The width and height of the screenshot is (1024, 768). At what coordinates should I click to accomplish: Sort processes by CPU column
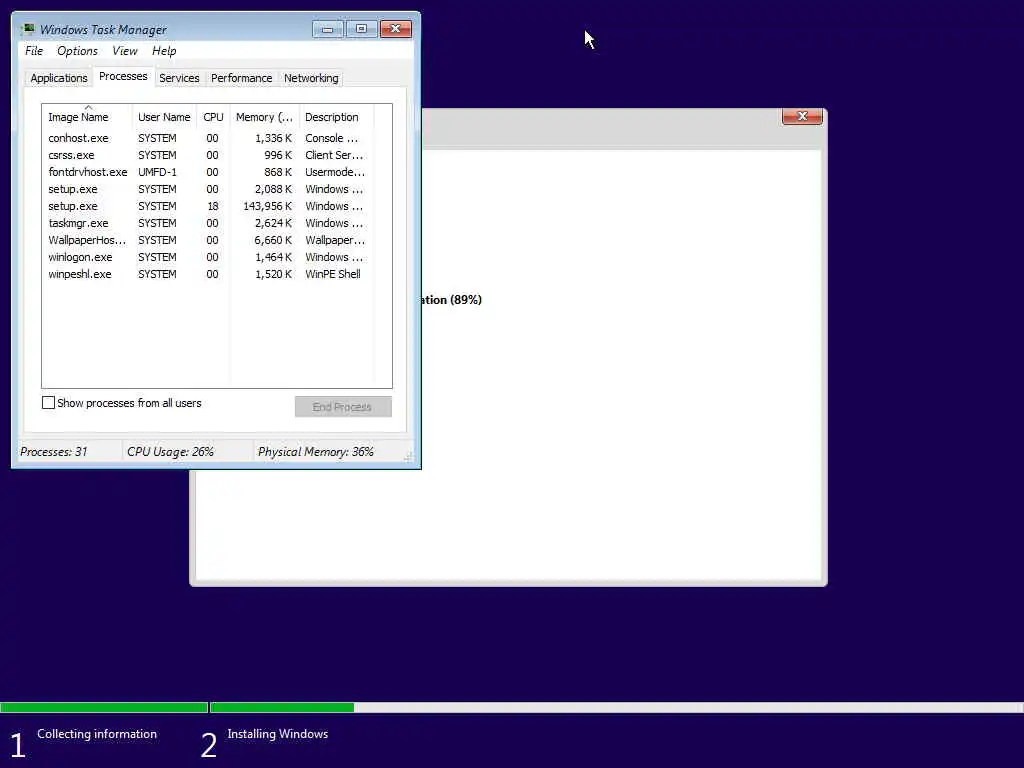pos(213,117)
